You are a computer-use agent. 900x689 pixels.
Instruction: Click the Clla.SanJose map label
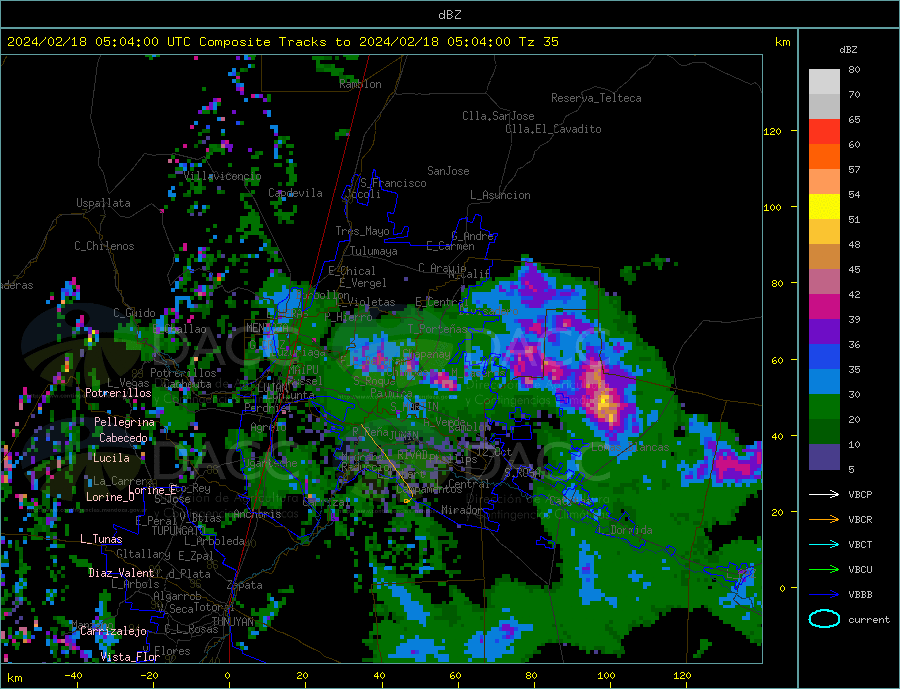[498, 116]
